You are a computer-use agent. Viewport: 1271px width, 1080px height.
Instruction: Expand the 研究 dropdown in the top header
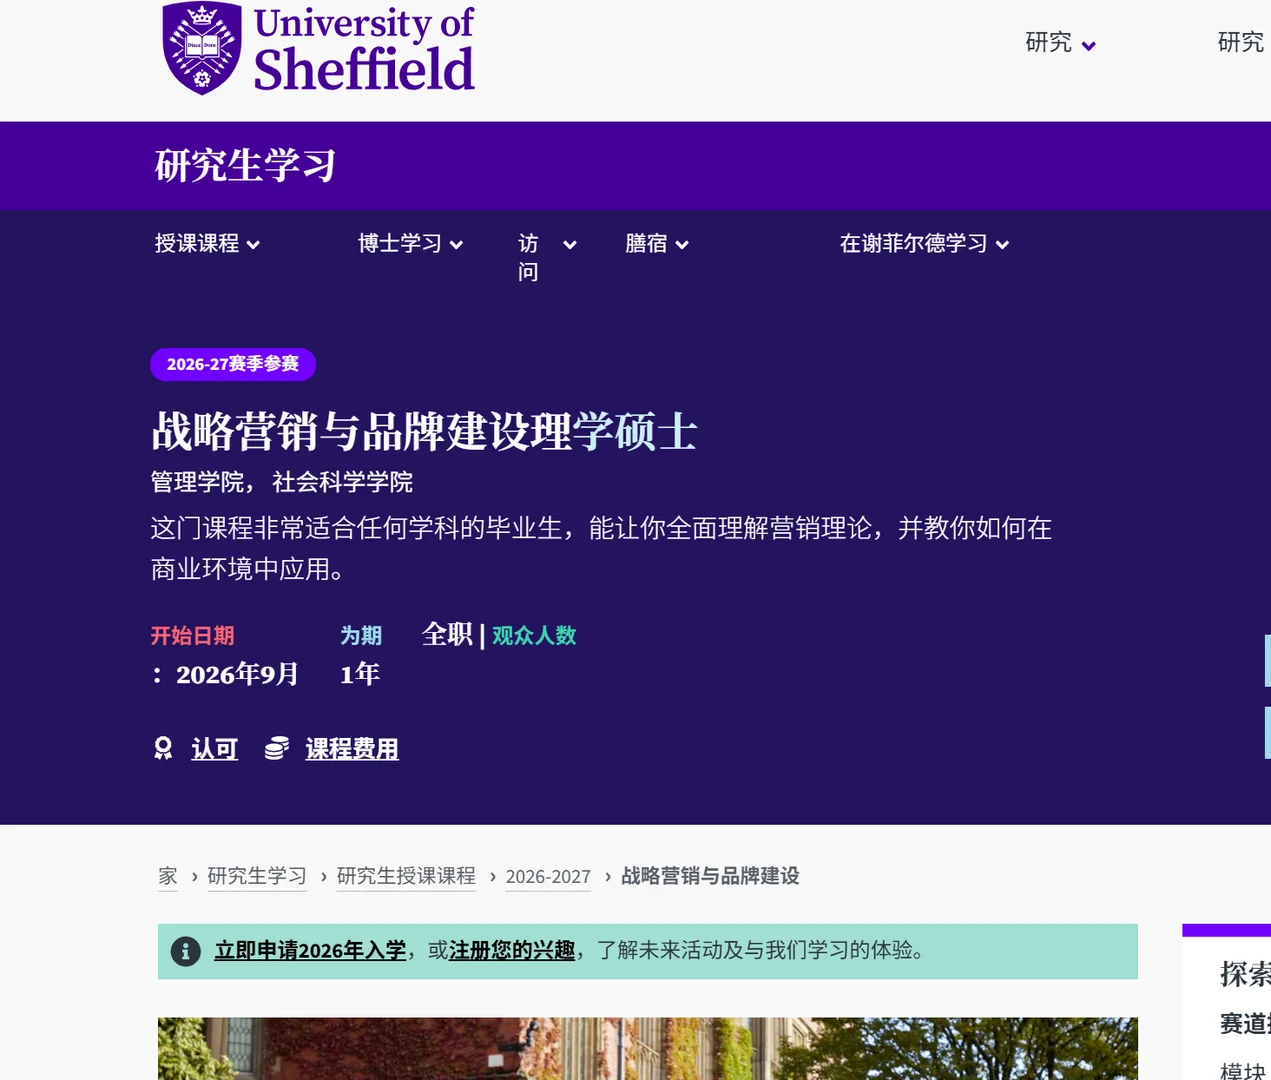(x=1089, y=46)
